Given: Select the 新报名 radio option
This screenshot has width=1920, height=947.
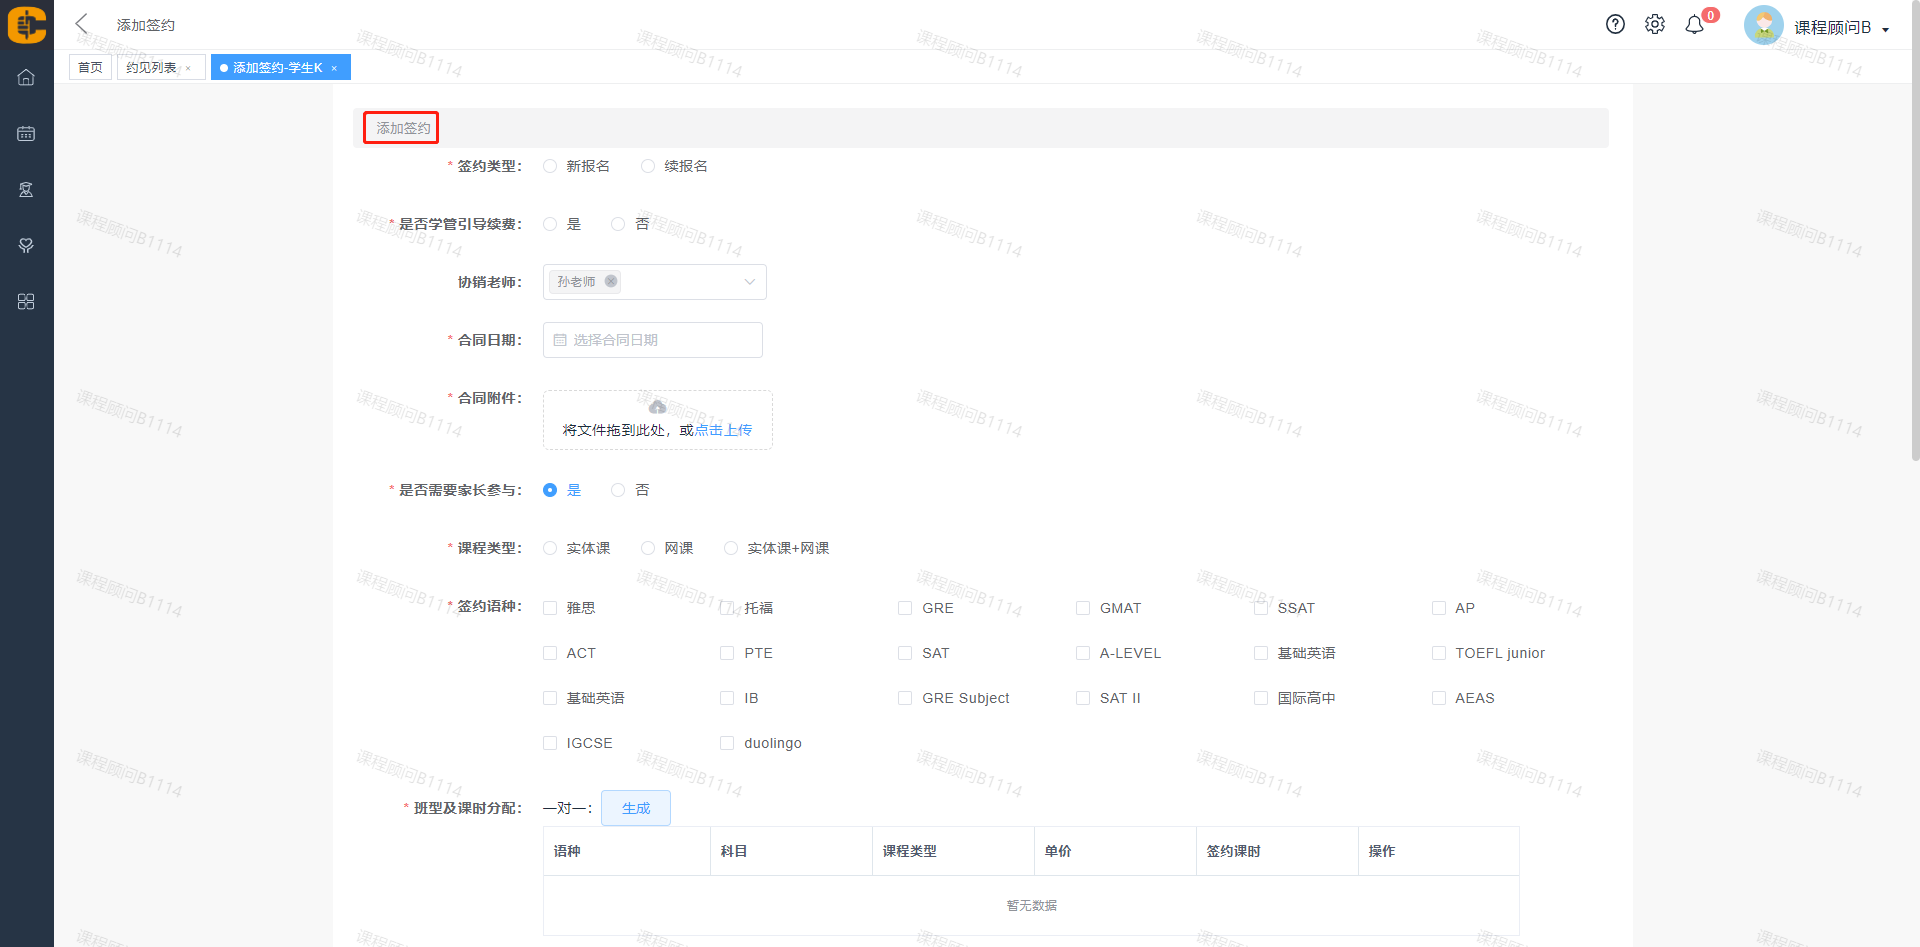Looking at the screenshot, I should (x=550, y=166).
